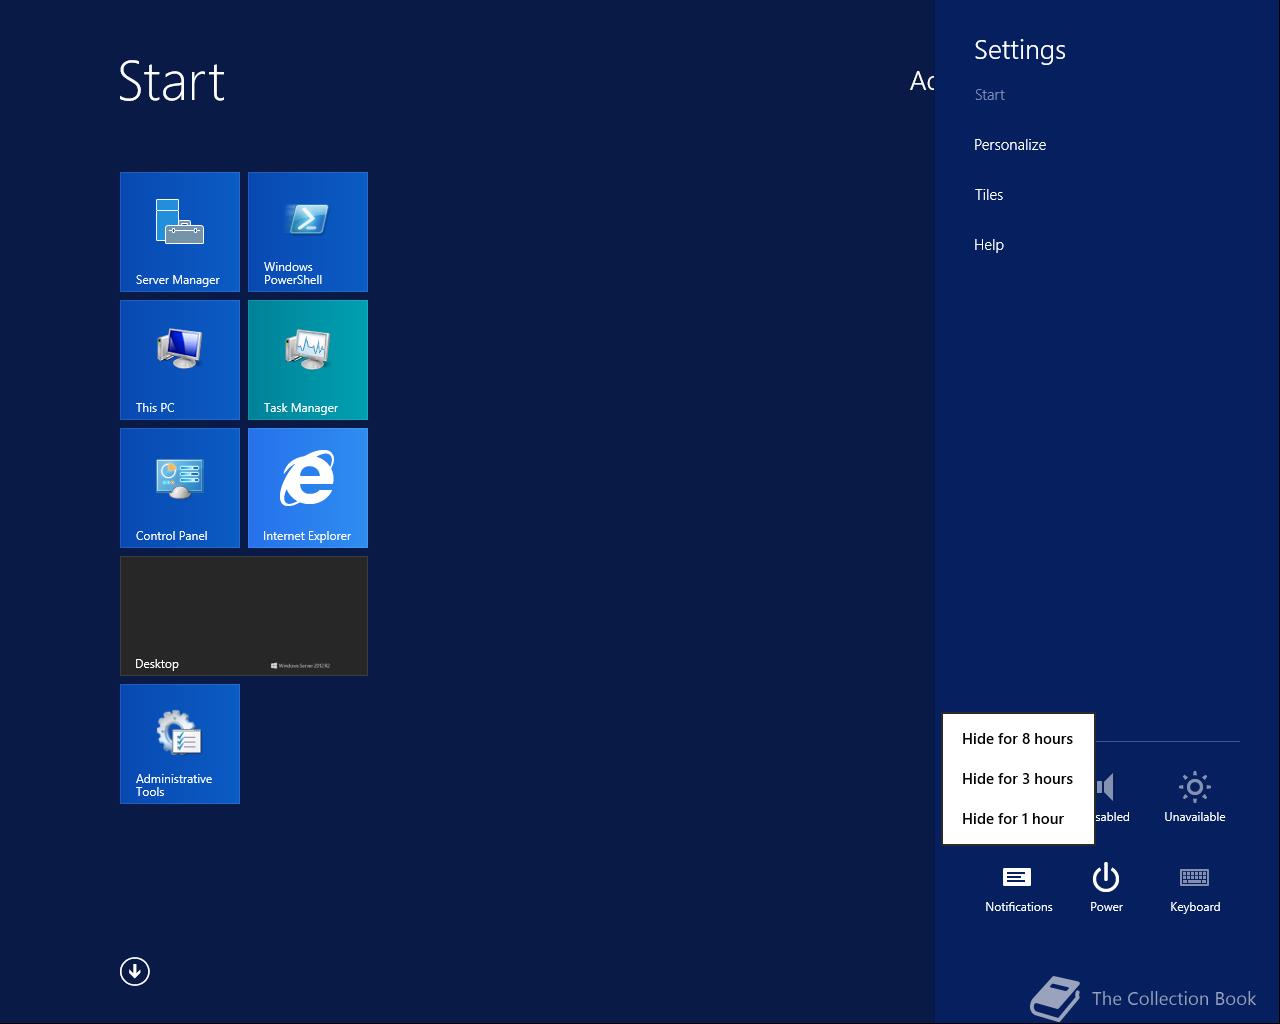Screen dimensions: 1280x1024
Task: Select Hide for 1 hour
Action: click(1018, 819)
